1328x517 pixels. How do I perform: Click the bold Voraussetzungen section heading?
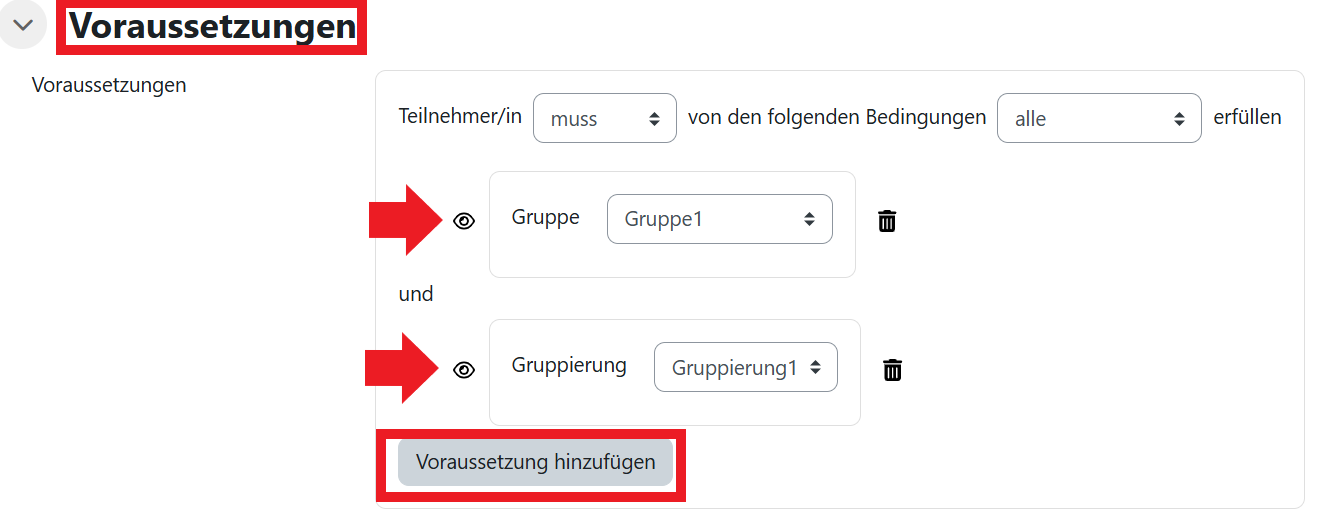tap(212, 27)
